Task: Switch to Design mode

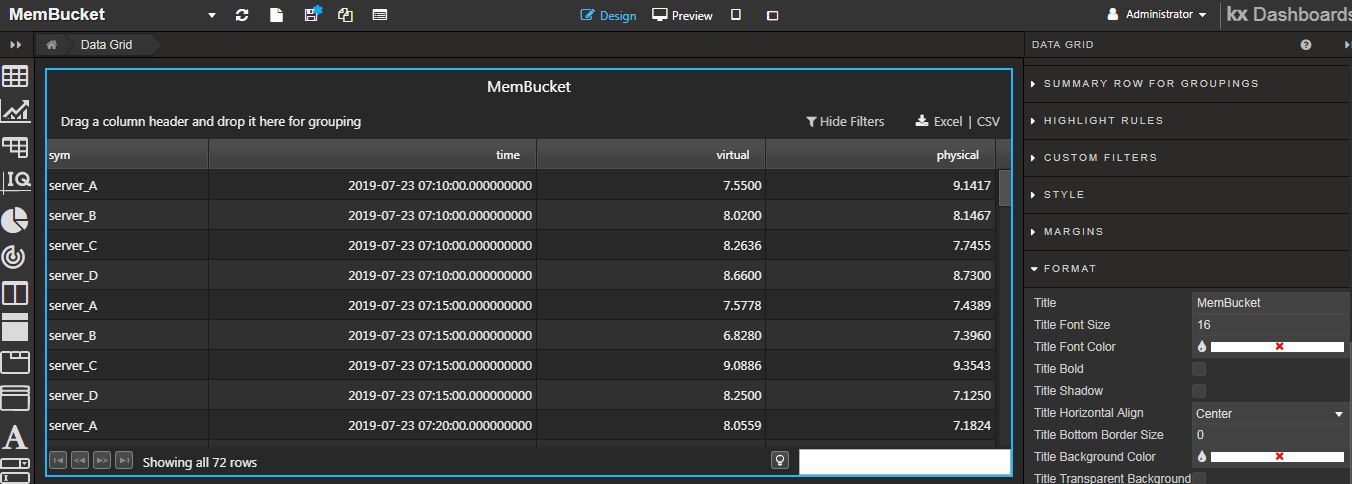Action: 608,15
